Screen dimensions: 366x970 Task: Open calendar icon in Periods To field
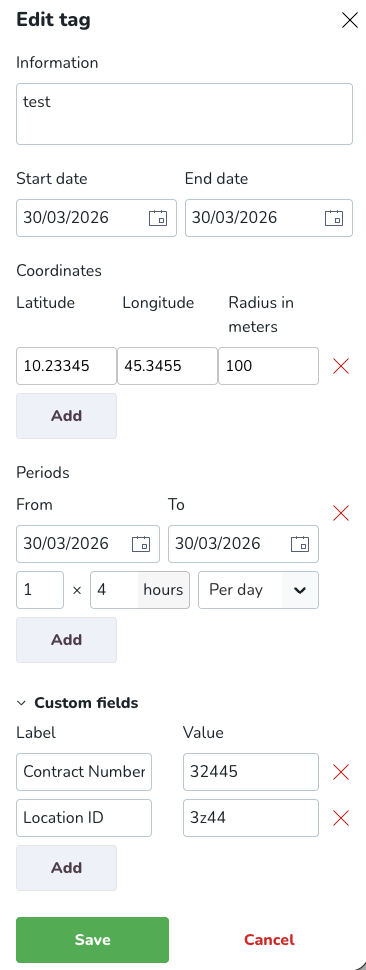(x=300, y=544)
